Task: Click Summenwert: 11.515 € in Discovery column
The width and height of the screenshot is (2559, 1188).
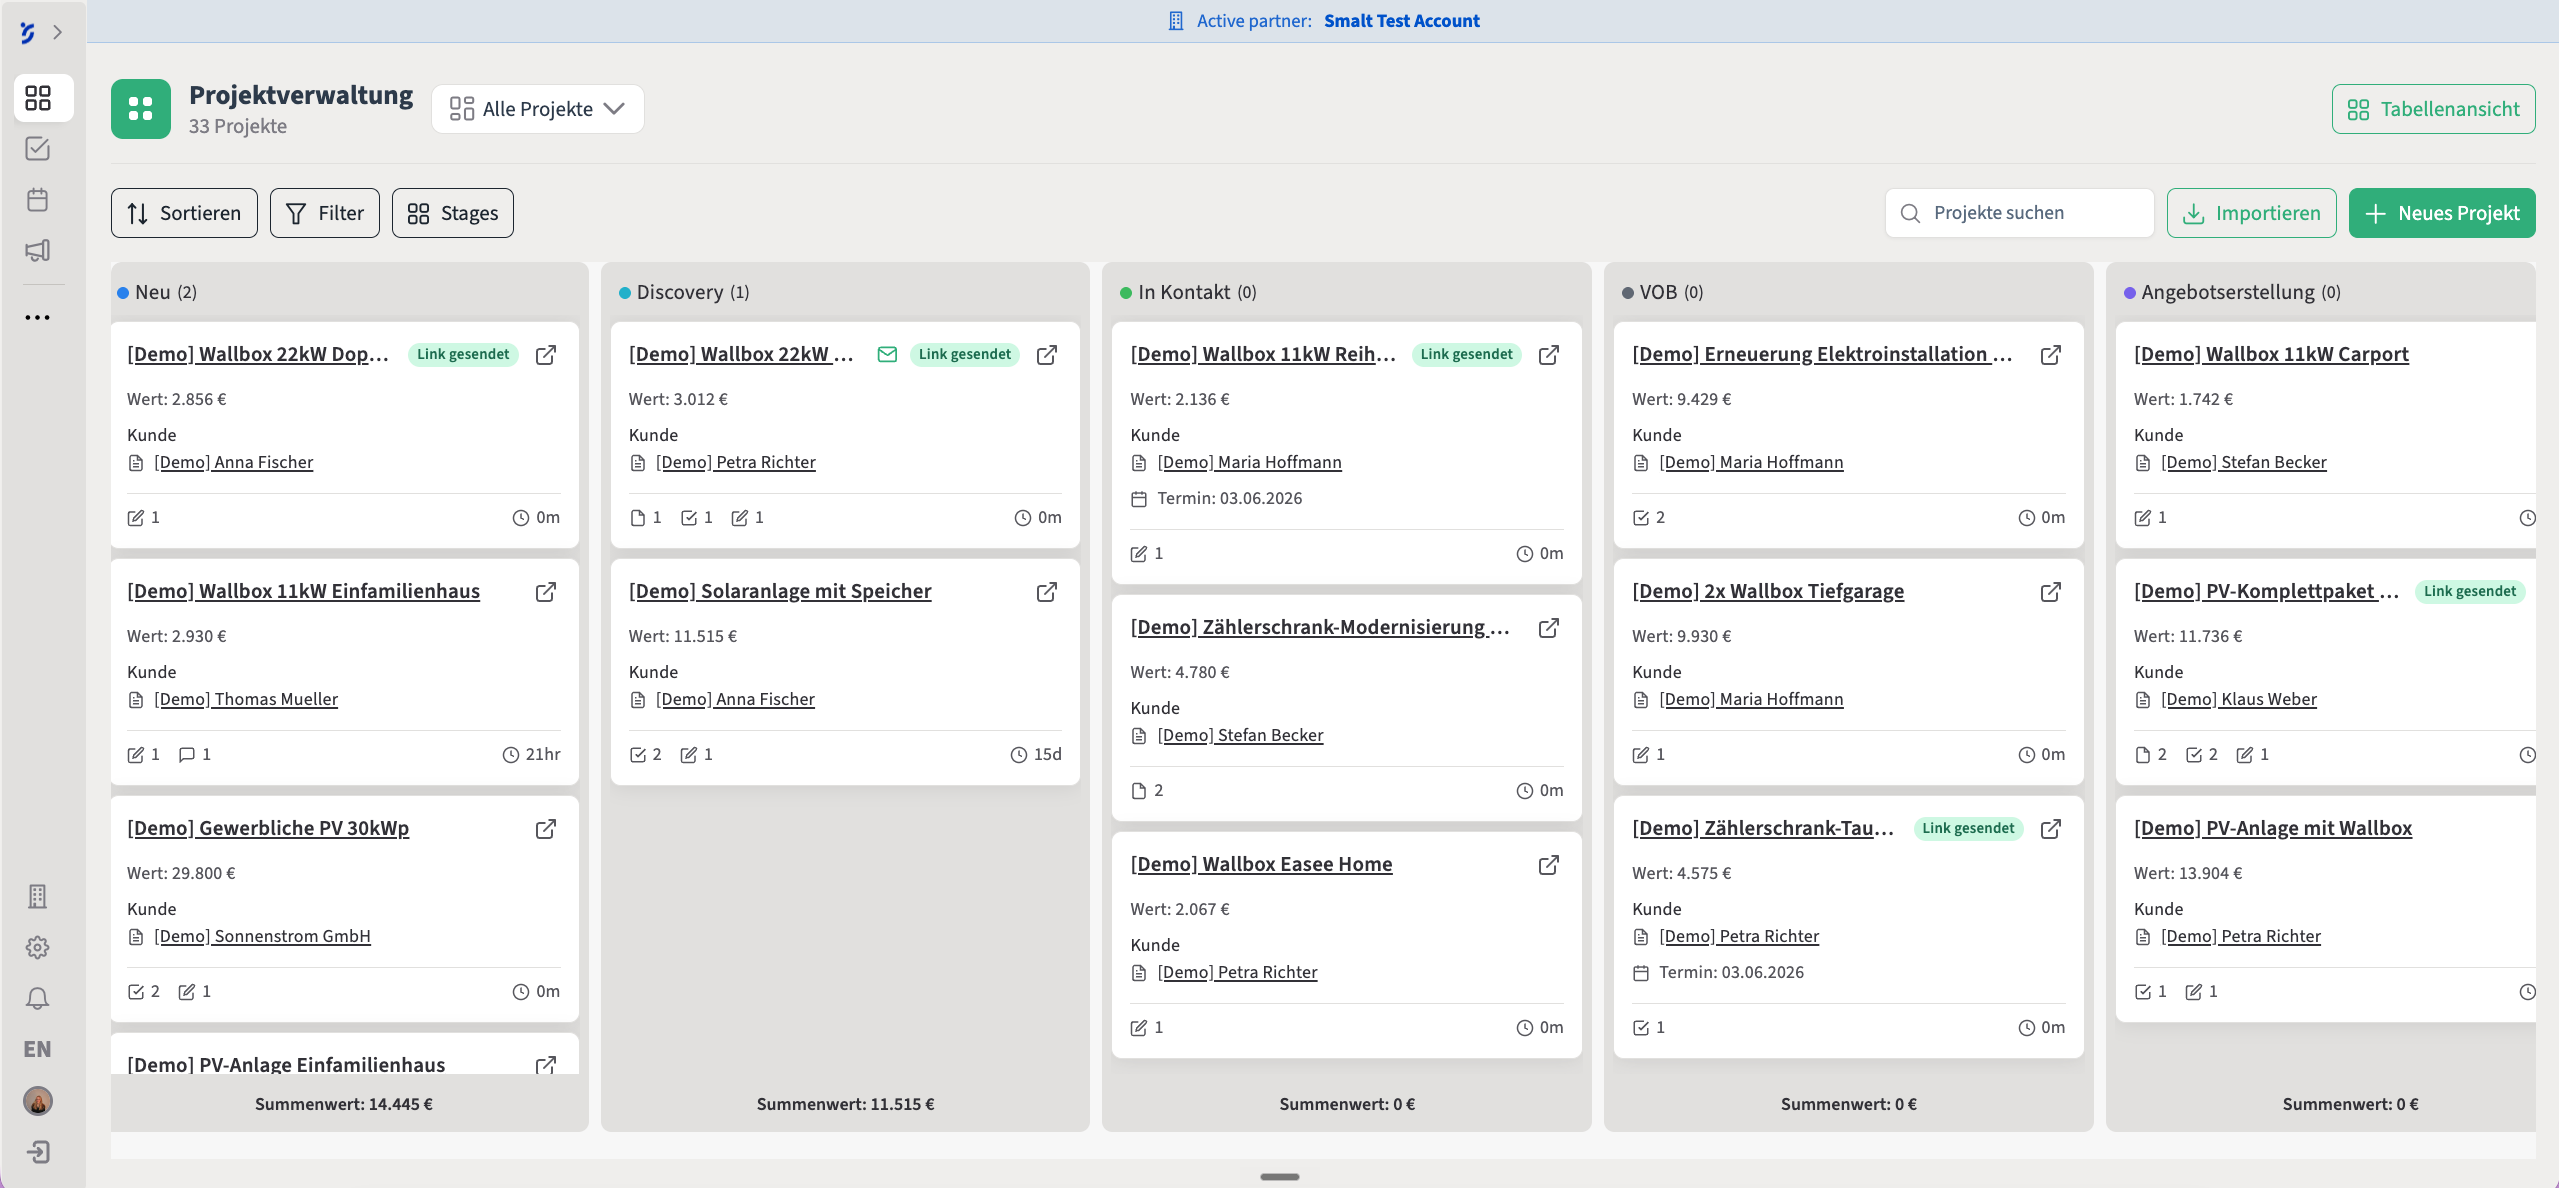Action: (846, 1104)
